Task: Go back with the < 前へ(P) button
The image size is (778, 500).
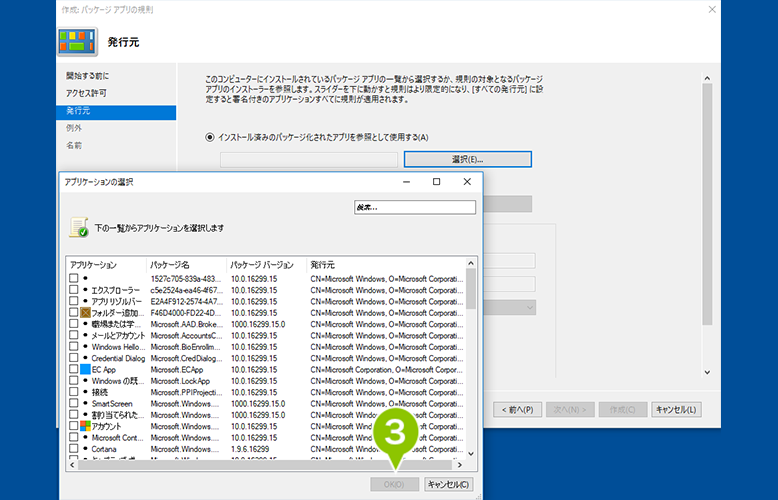Action: click(517, 410)
